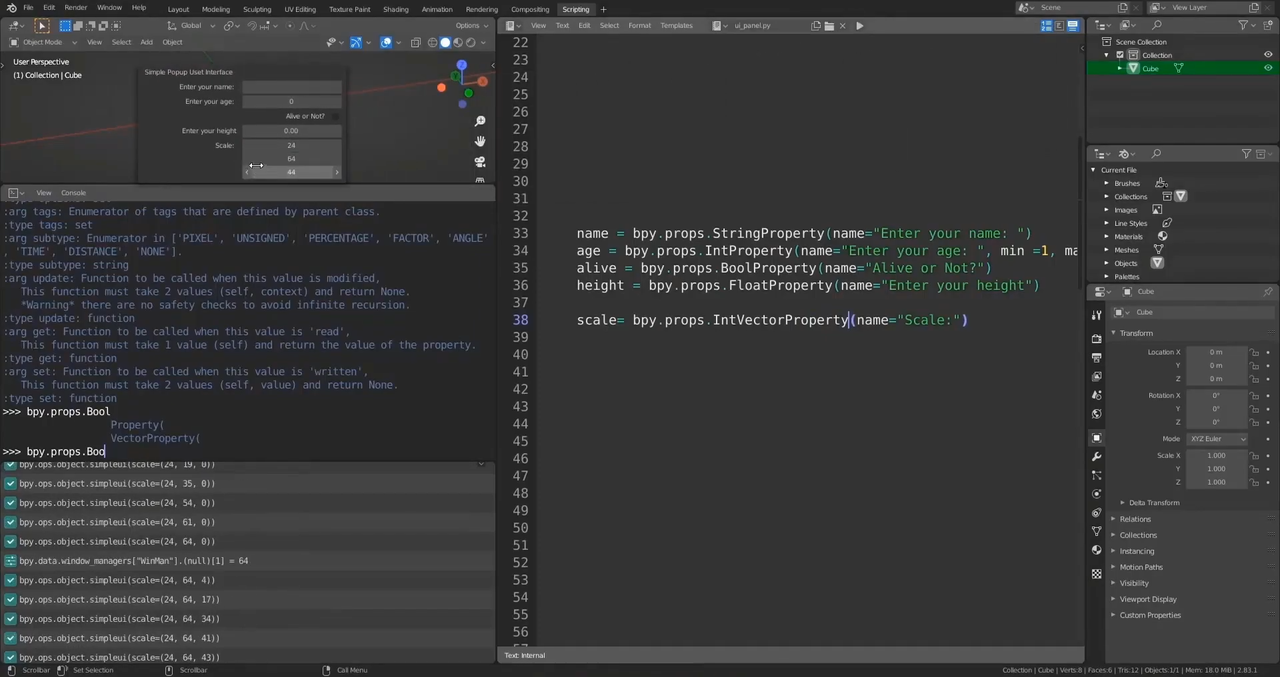1280x677 pixels.
Task: Open the View Layer properties tab icon
Action: (x=1097, y=376)
